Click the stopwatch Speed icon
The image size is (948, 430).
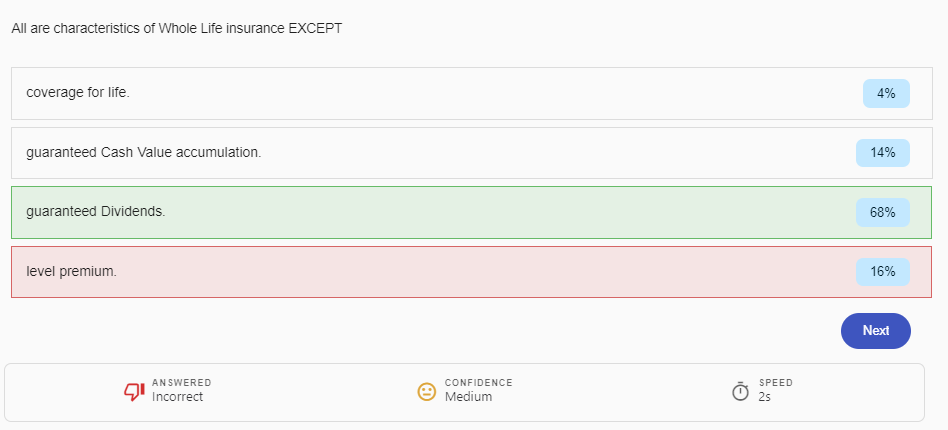tap(740, 391)
